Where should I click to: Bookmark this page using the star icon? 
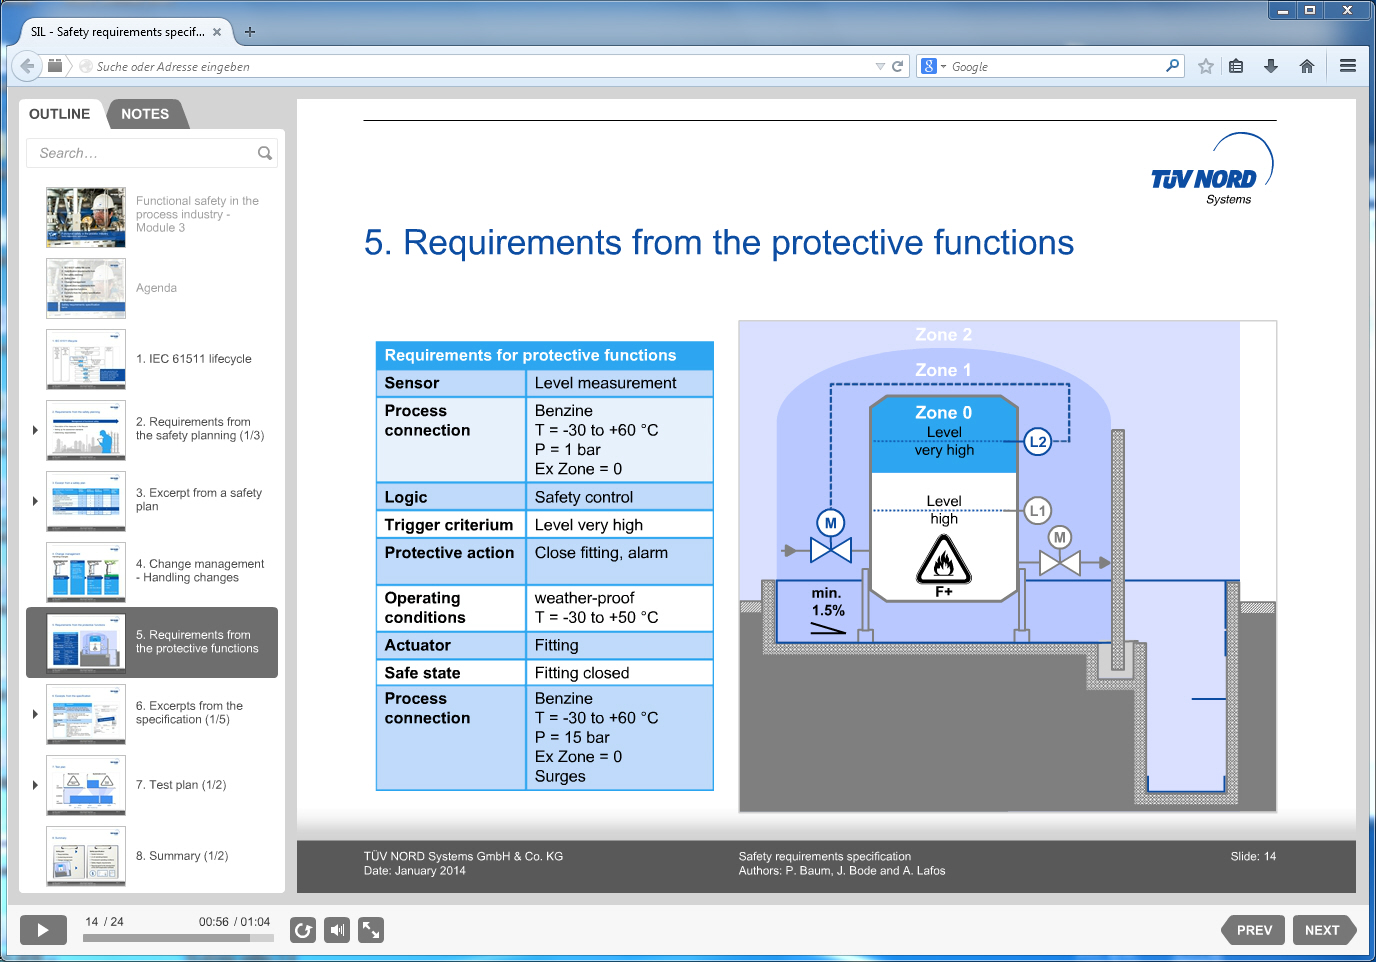(x=1205, y=66)
